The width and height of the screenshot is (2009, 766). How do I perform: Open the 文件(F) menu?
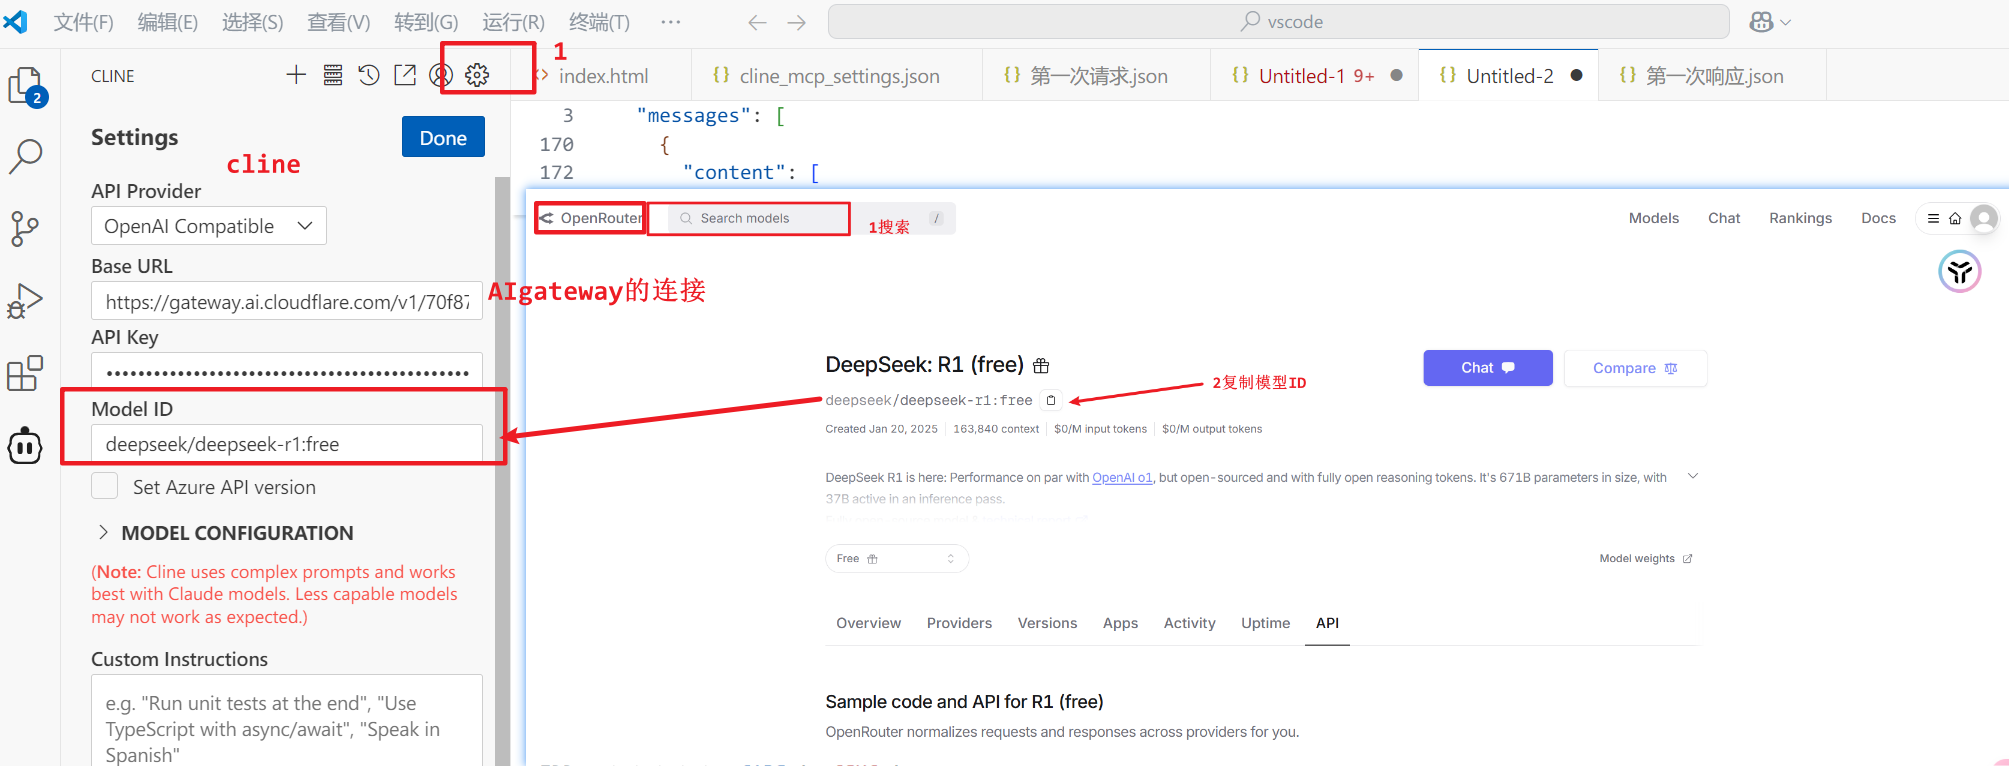[83, 22]
